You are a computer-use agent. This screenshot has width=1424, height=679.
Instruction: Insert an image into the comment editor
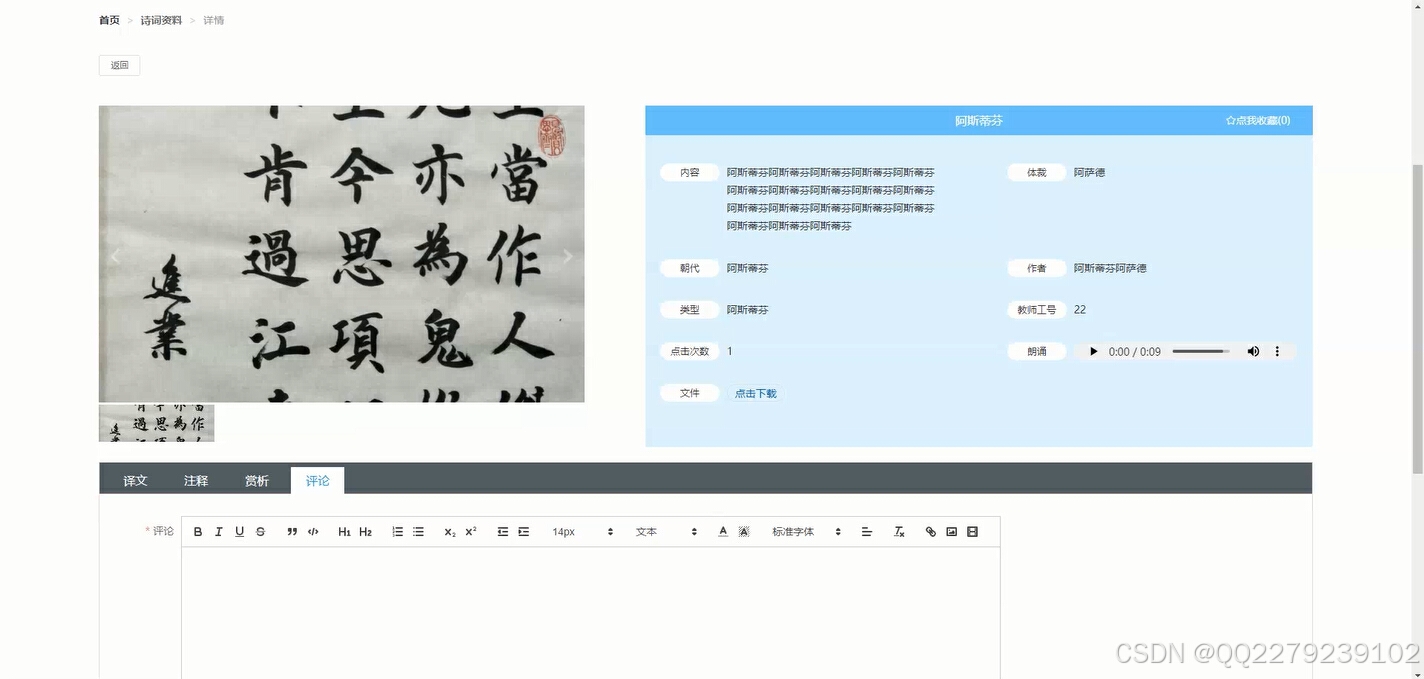click(950, 531)
